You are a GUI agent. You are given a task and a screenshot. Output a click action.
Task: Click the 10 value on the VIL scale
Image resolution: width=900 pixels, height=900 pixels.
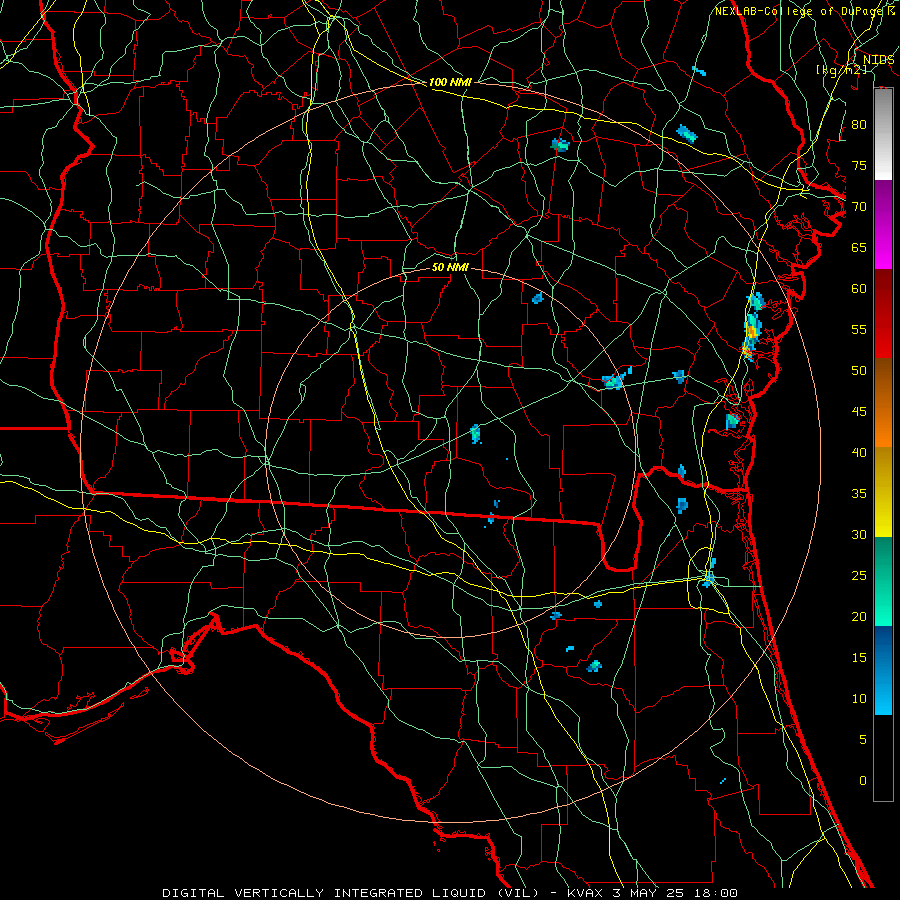coord(859,699)
